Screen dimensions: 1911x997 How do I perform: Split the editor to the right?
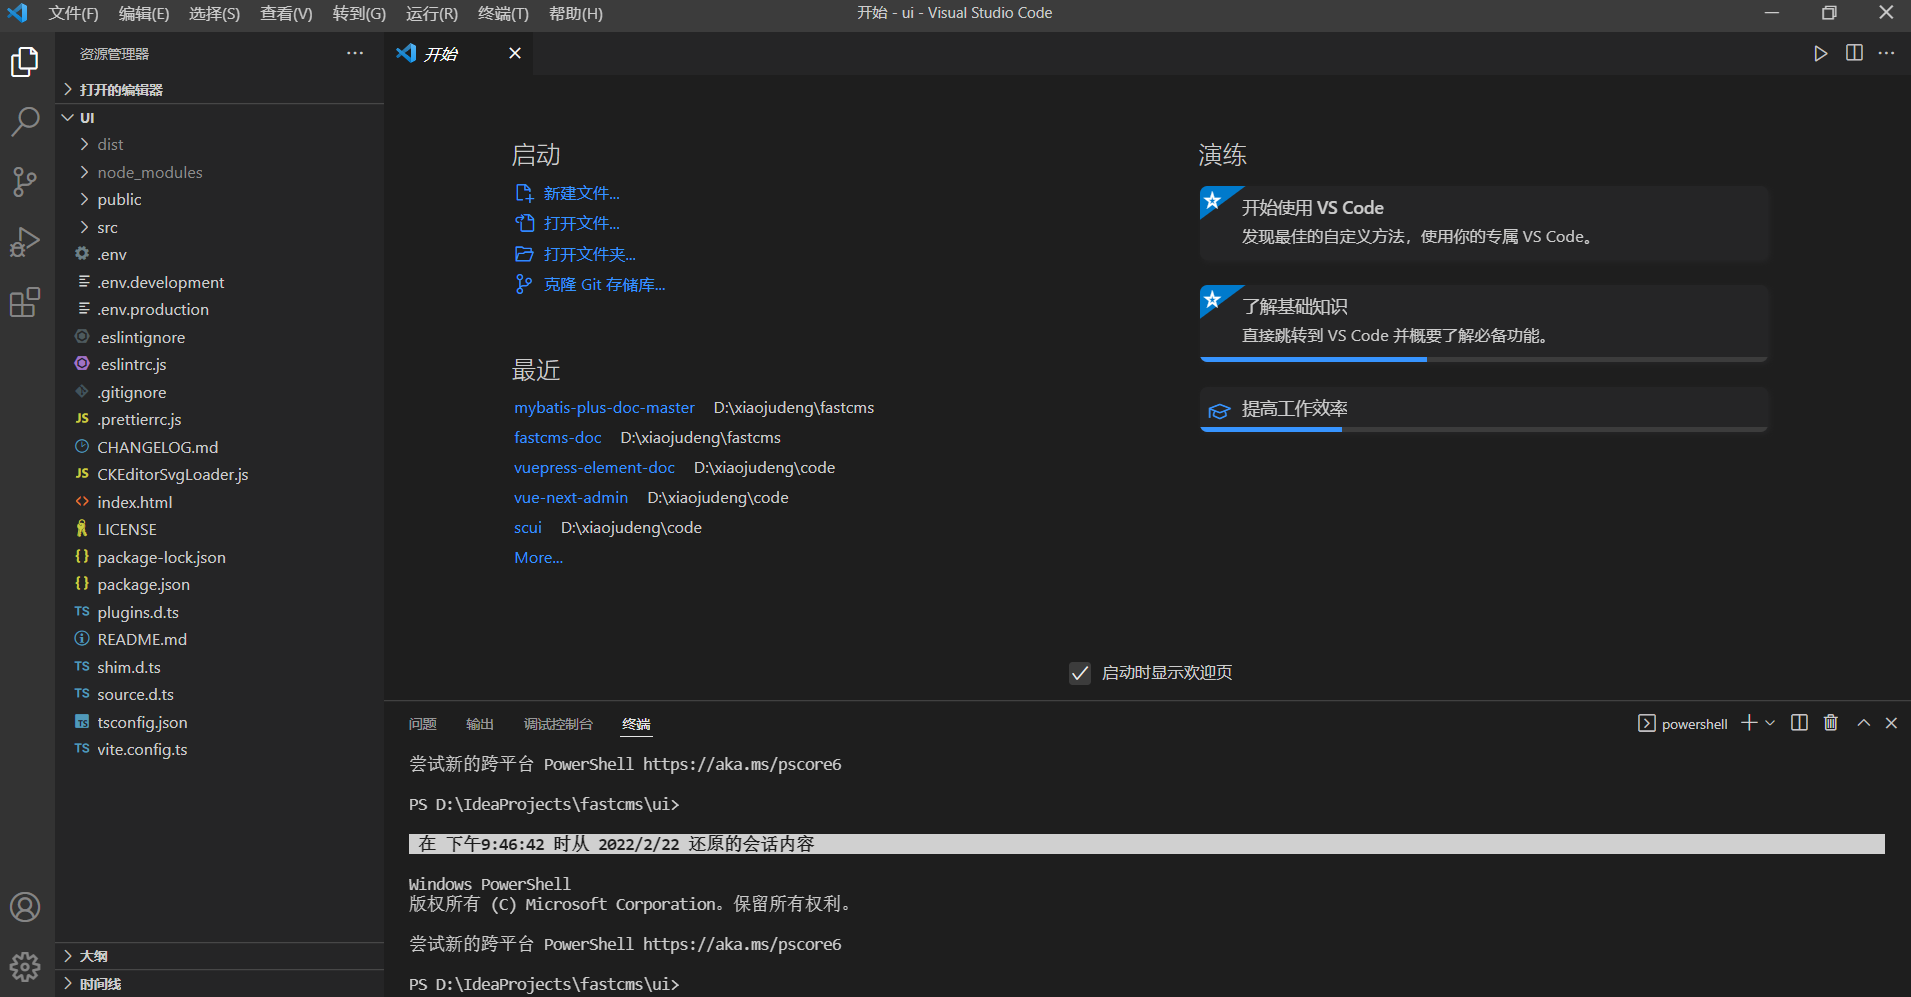pos(1854,53)
